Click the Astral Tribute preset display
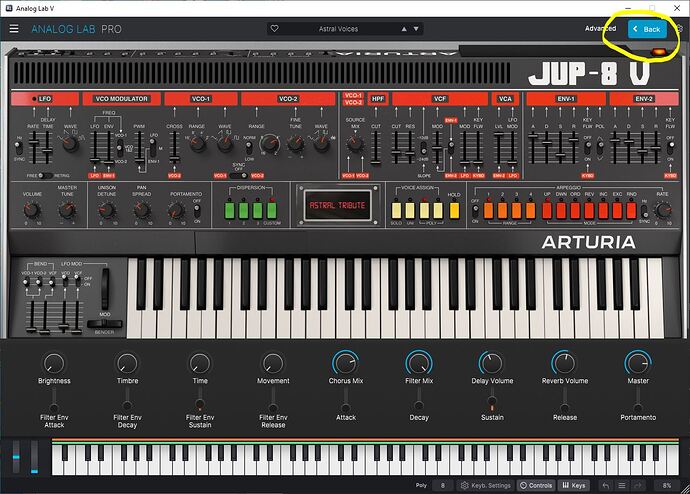Screen dimensions: 690x494 (x=338, y=205)
